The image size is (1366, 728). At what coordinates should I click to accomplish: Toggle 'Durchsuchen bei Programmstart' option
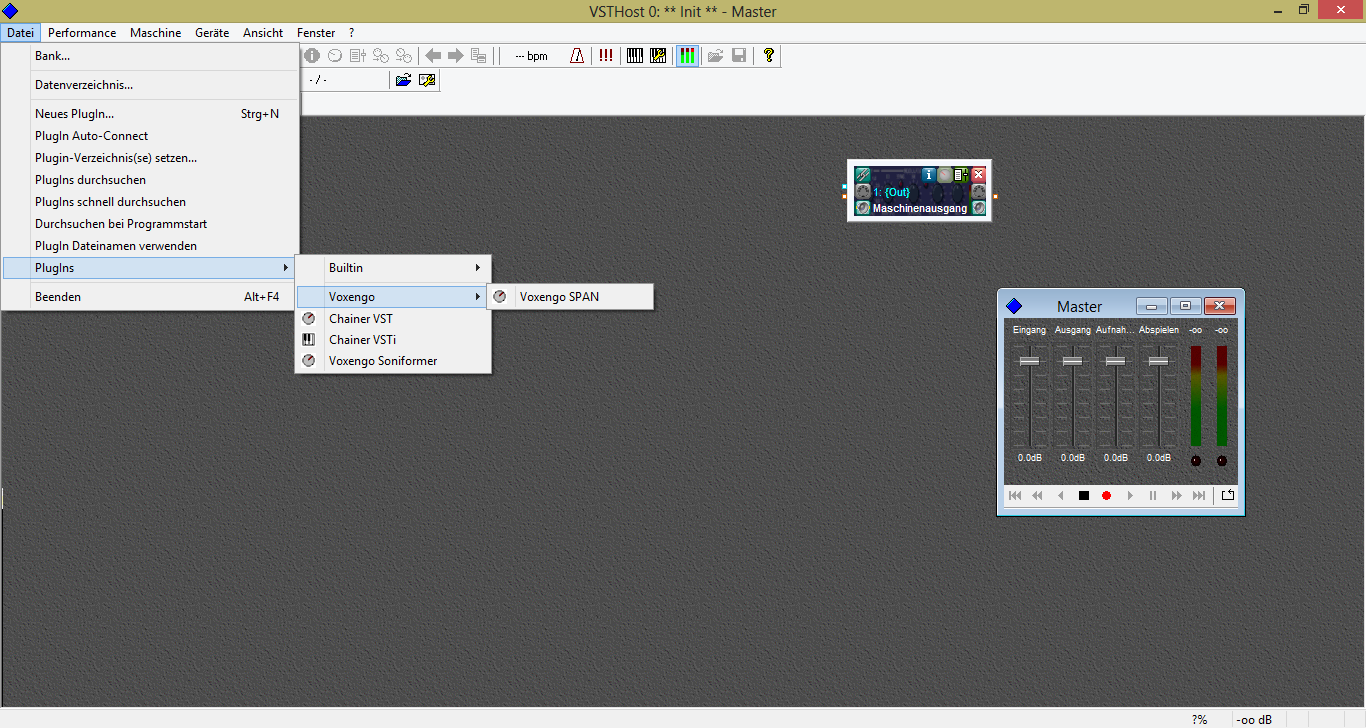121,224
